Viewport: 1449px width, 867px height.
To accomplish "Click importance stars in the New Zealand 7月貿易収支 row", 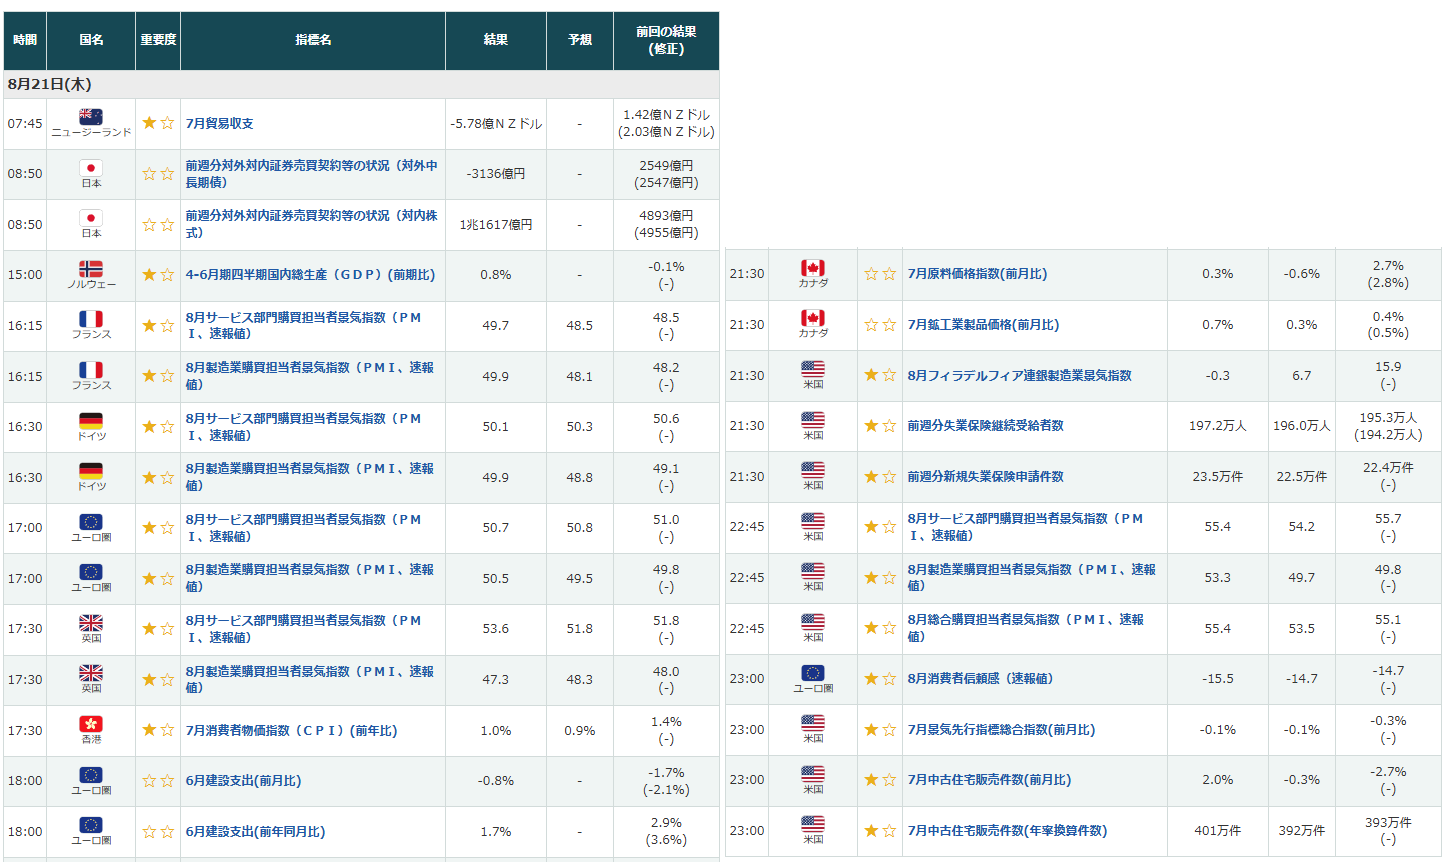I will 158,123.
